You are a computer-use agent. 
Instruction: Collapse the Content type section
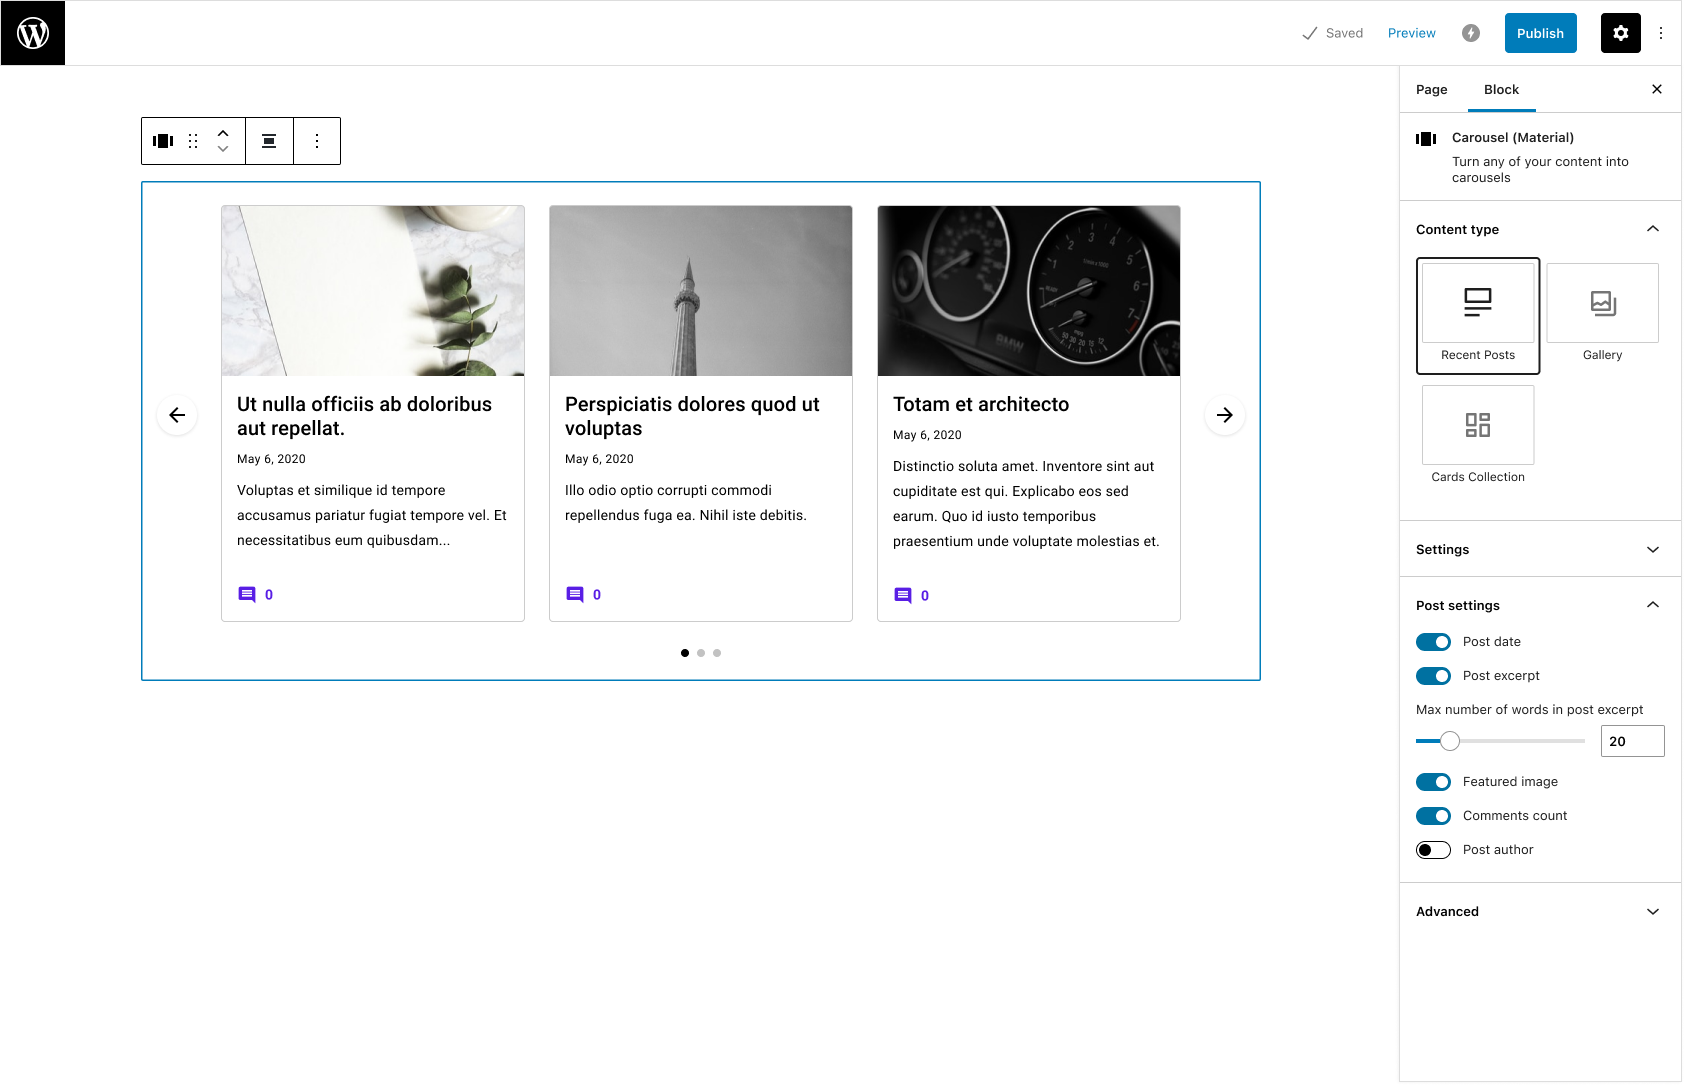coord(1653,229)
